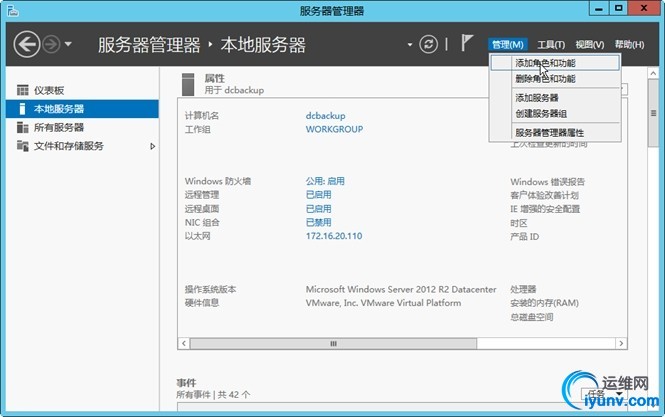
Task: Click the 本地服务器 server icon
Action: (x=22, y=109)
